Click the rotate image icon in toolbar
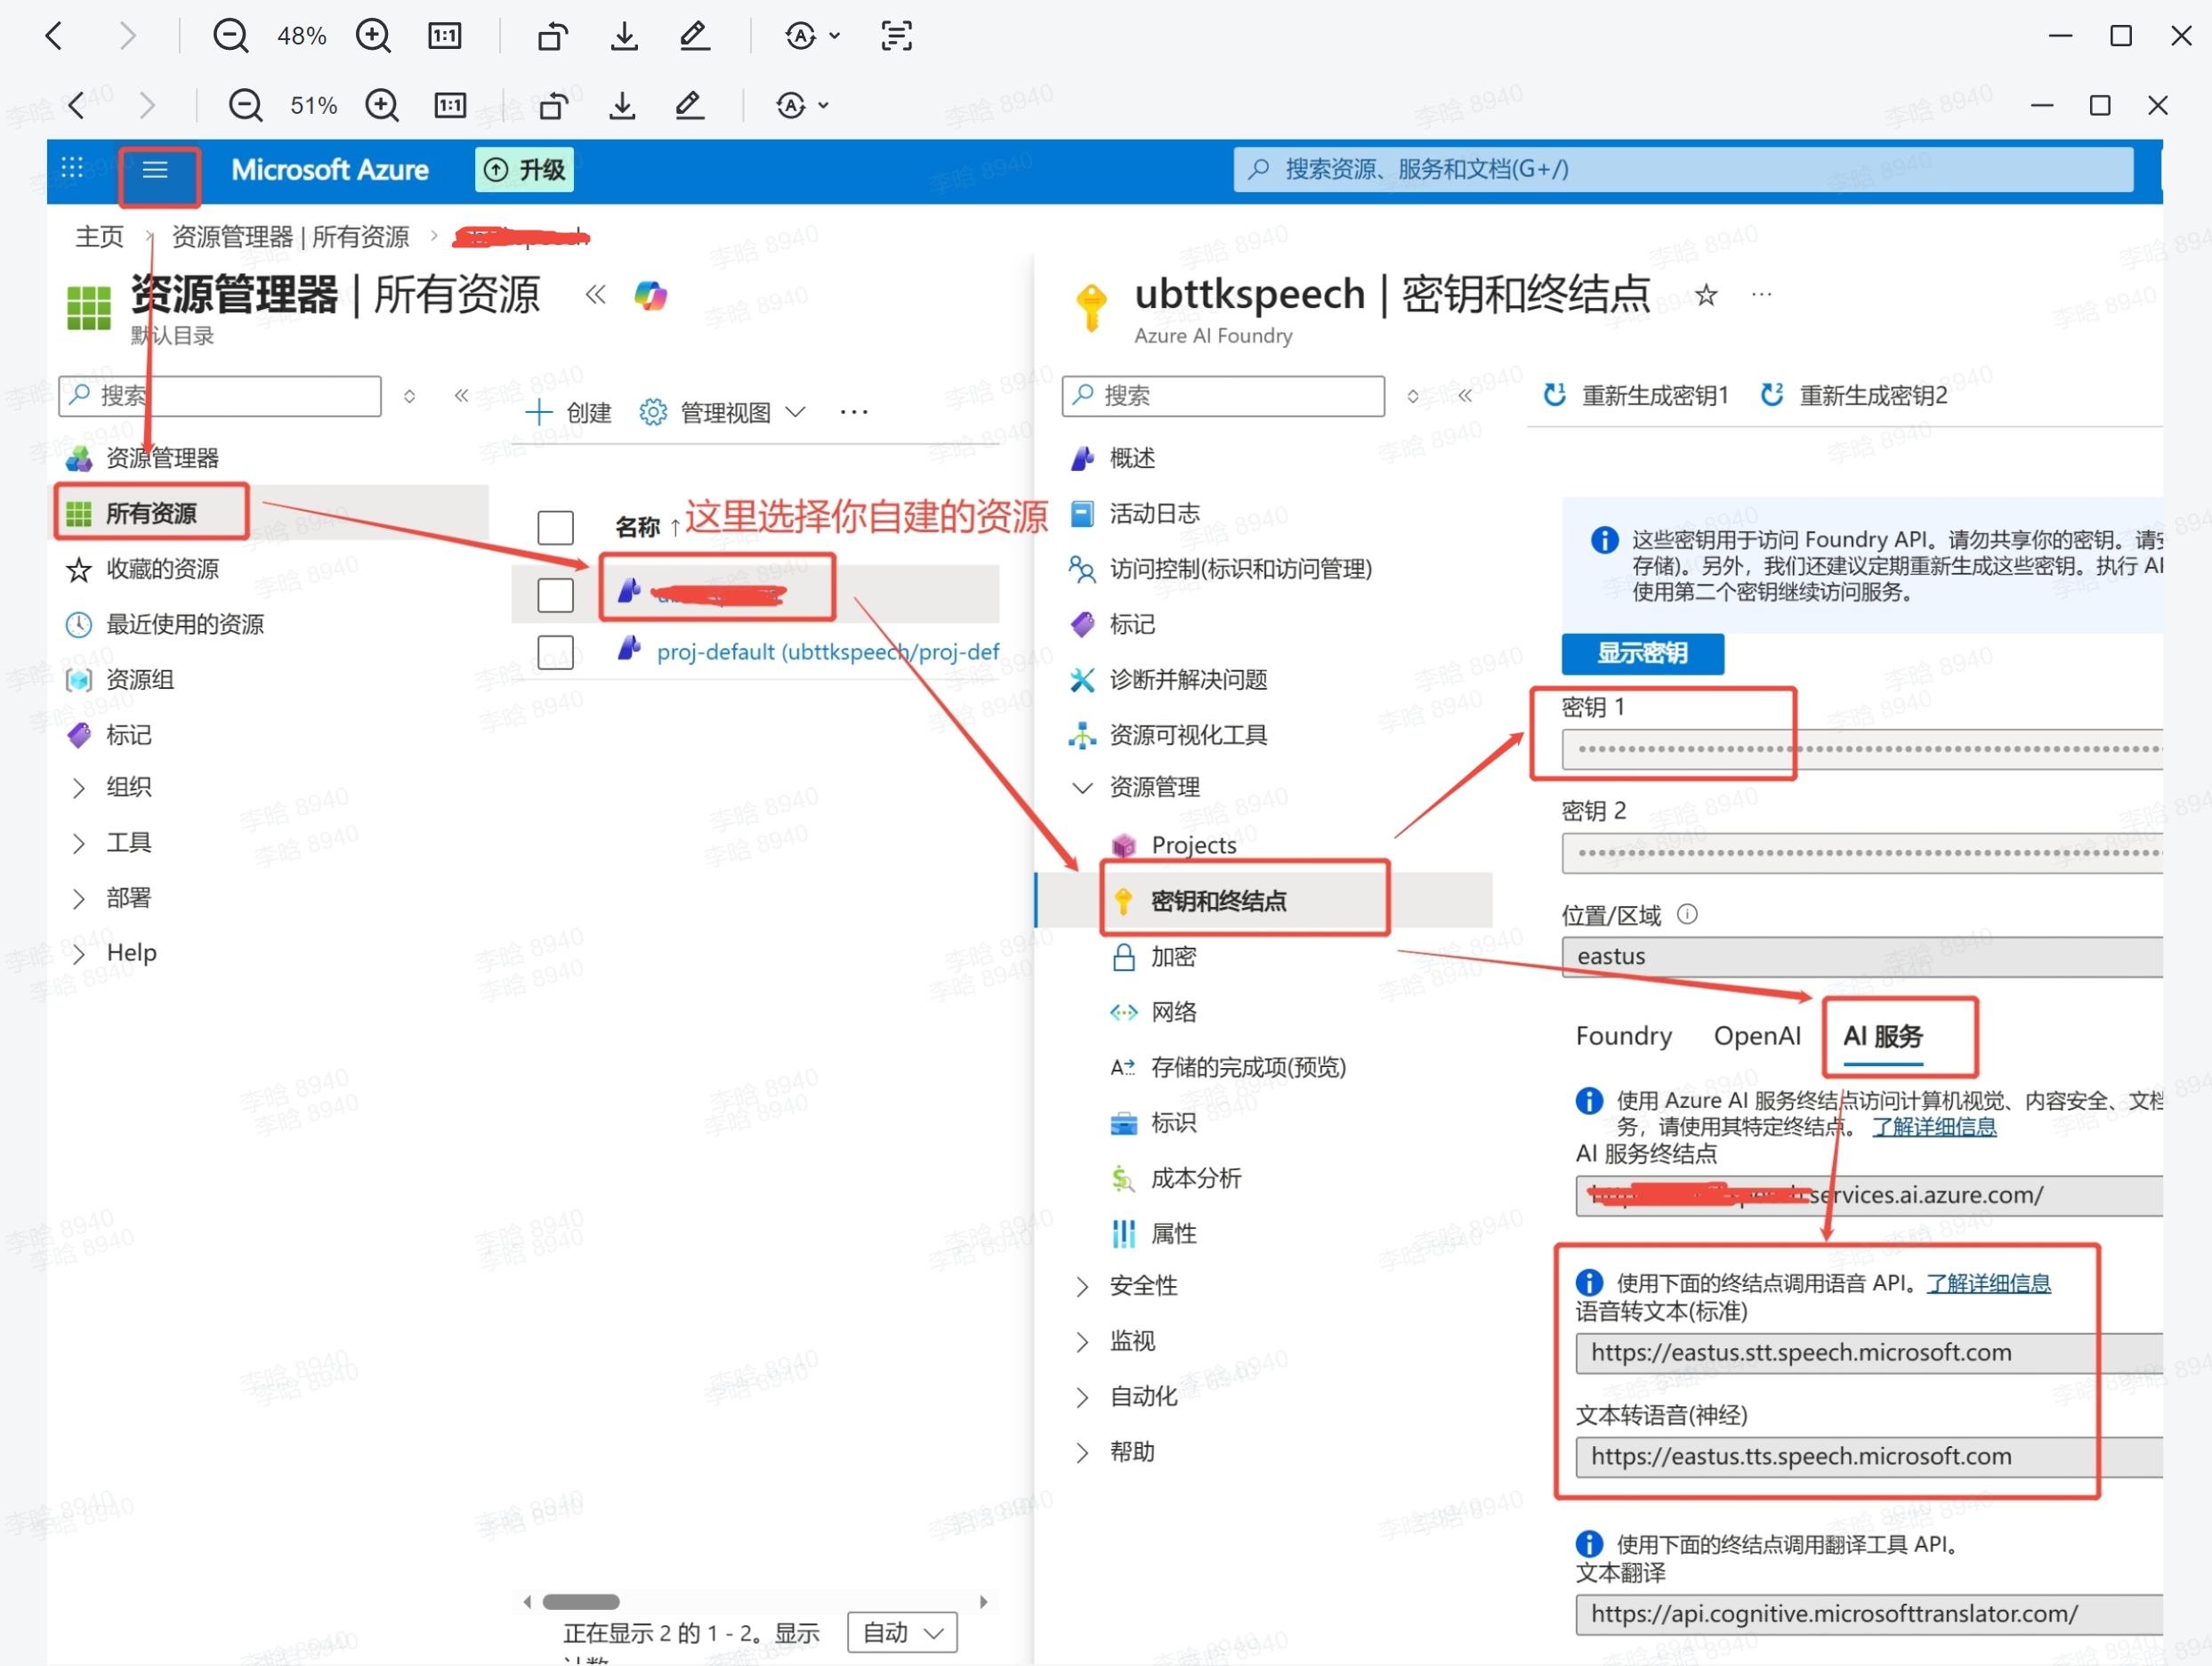 [552, 36]
